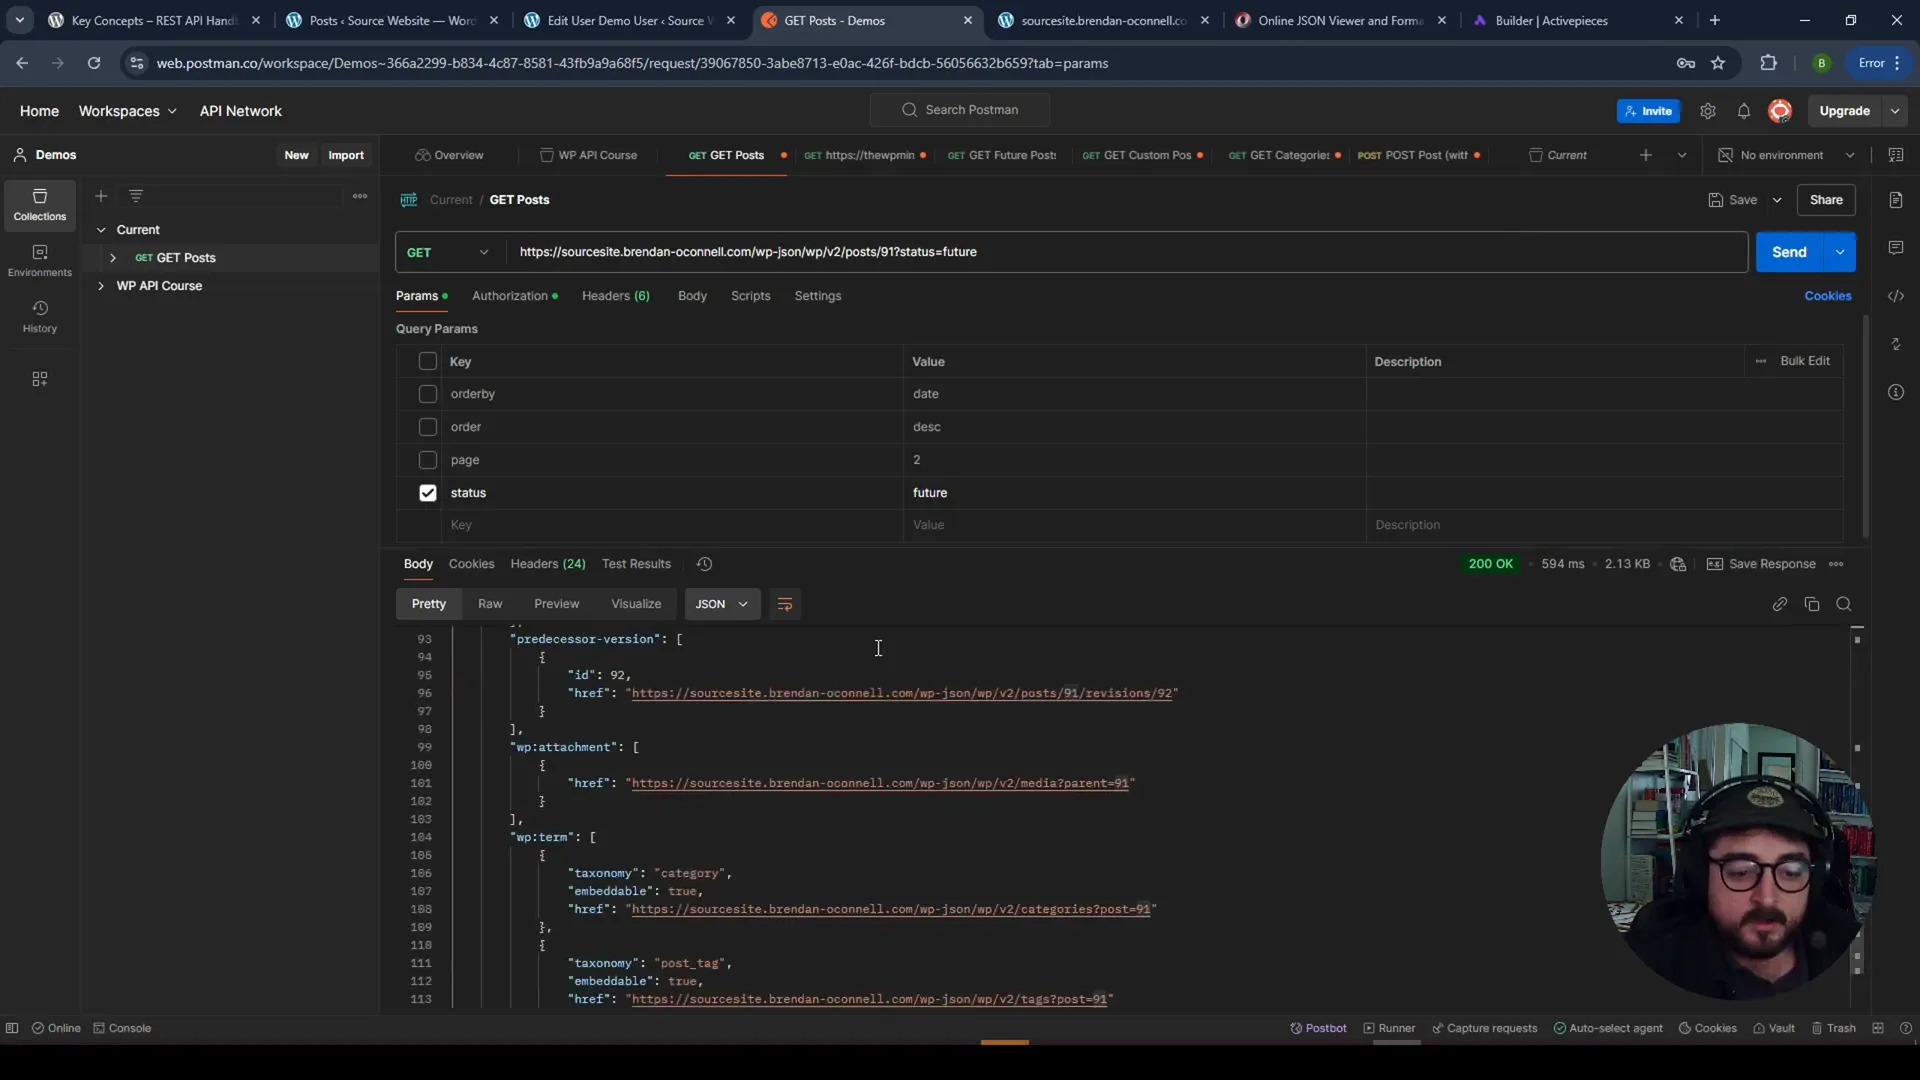Enable the orderby query parameter
Image resolution: width=1920 pixels, height=1080 pixels.
point(428,394)
